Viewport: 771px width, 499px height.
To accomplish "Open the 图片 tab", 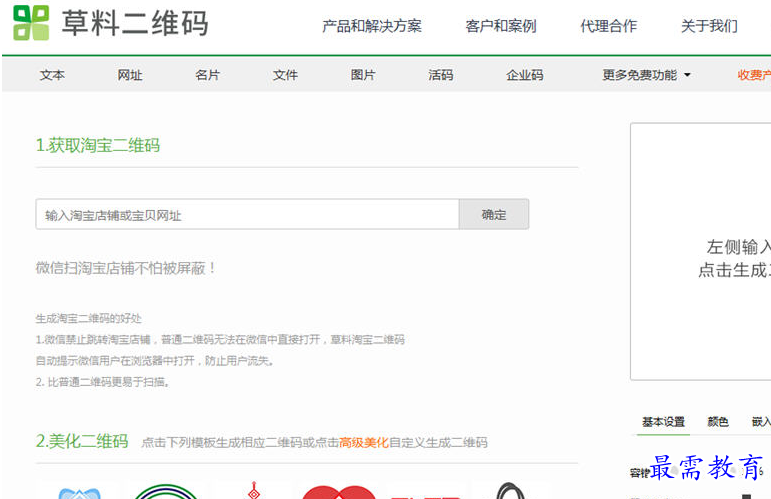I will tap(363, 75).
